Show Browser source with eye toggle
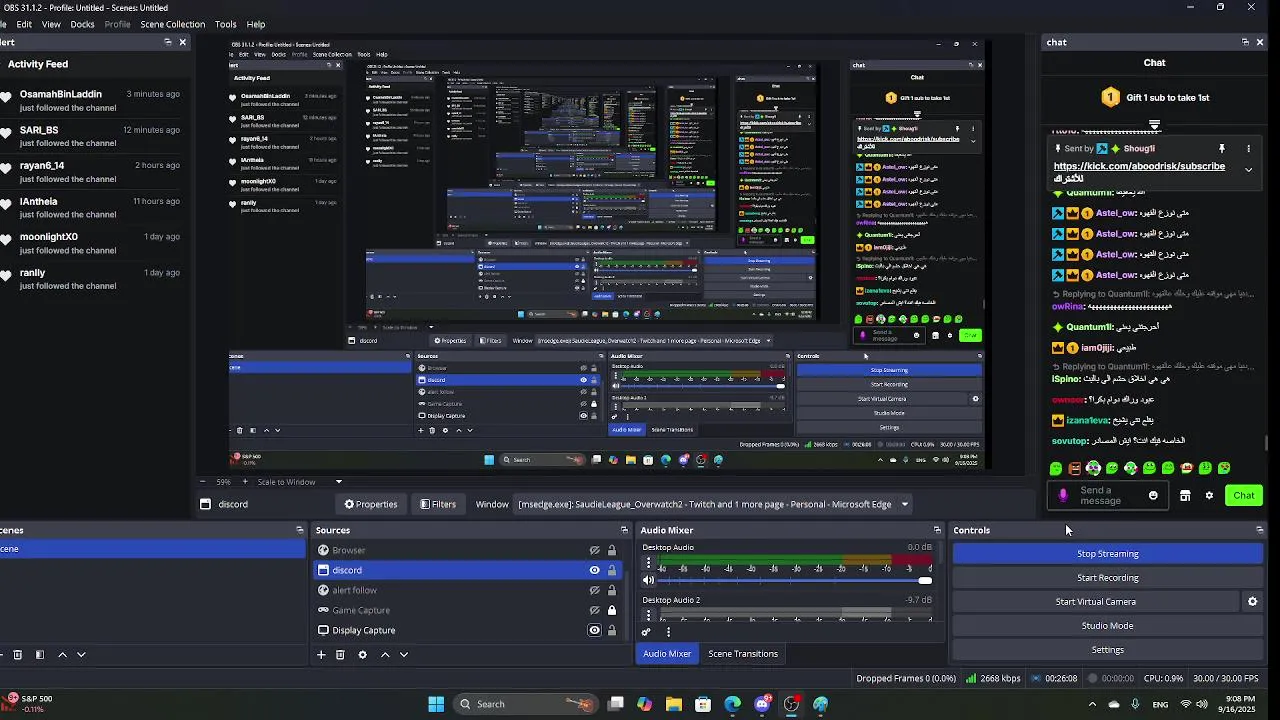This screenshot has height=720, width=1280. 594,550
